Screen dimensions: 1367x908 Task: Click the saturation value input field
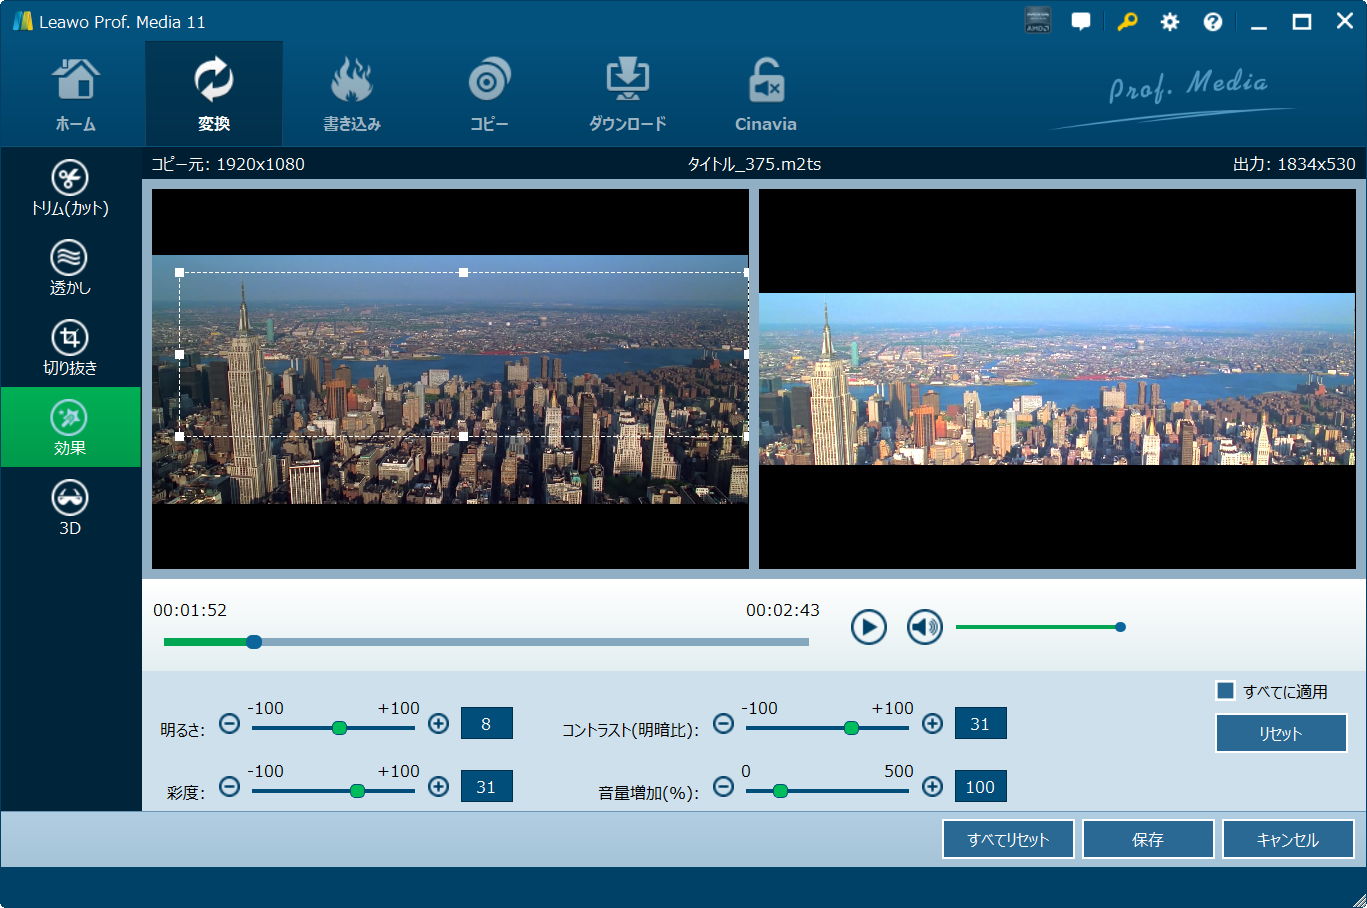(486, 787)
